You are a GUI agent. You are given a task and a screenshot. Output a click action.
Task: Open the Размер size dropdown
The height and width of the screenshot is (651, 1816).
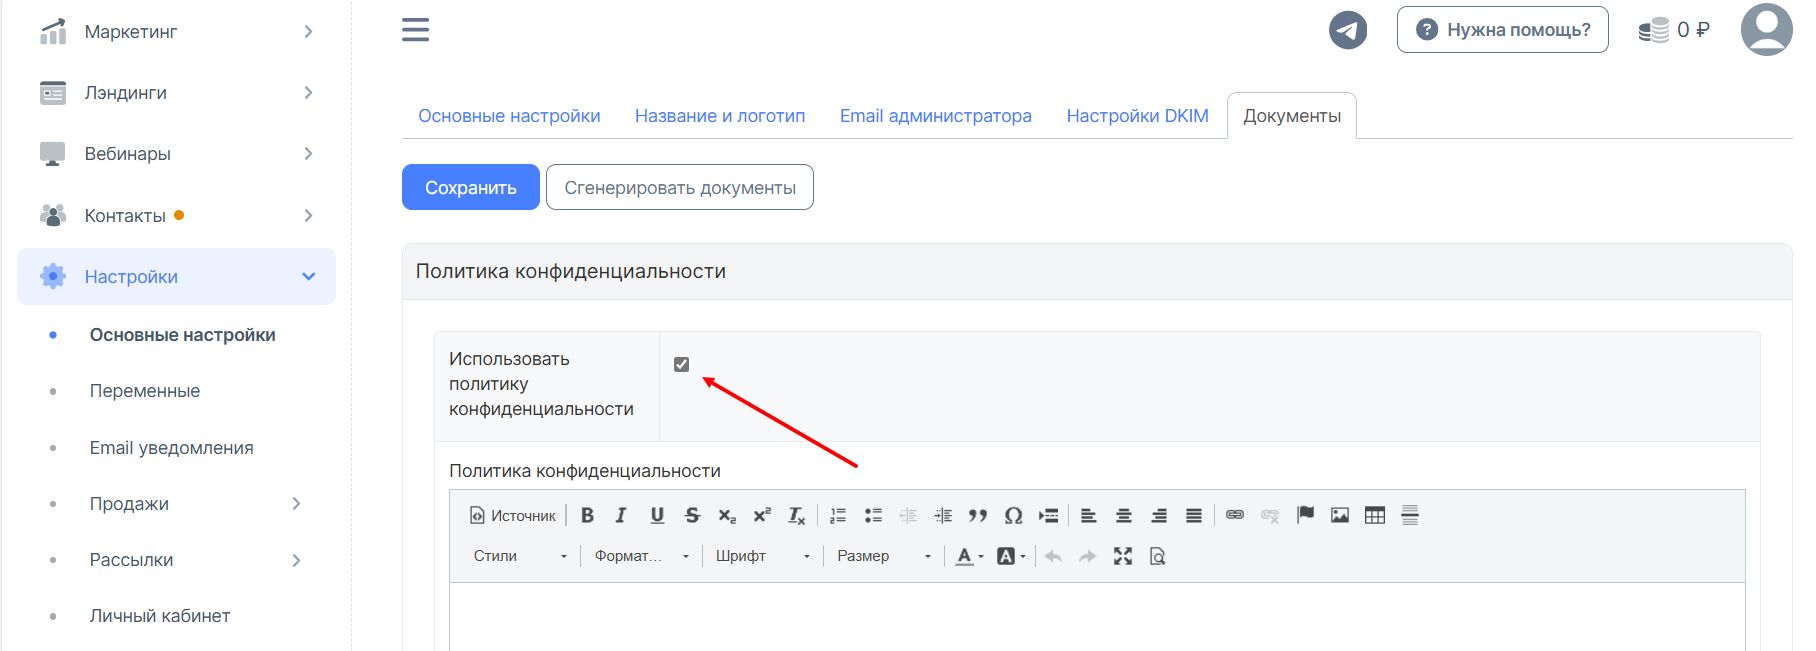click(x=883, y=556)
